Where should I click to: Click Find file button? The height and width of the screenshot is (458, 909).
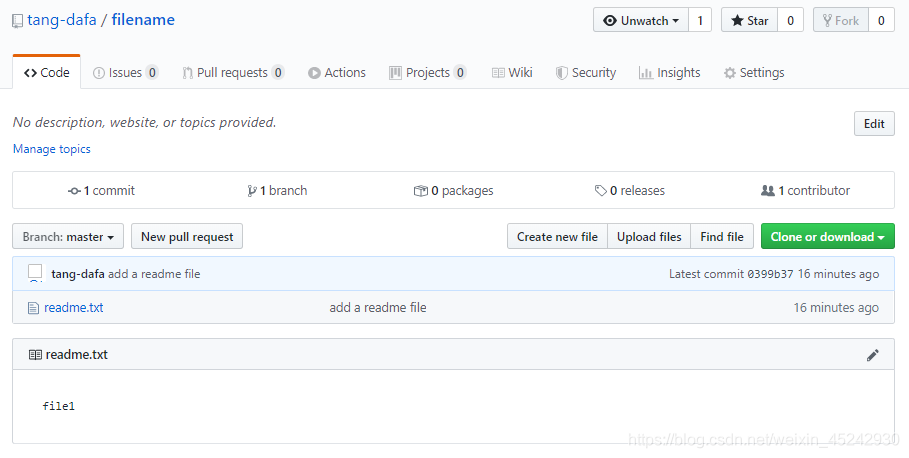[x=722, y=237]
